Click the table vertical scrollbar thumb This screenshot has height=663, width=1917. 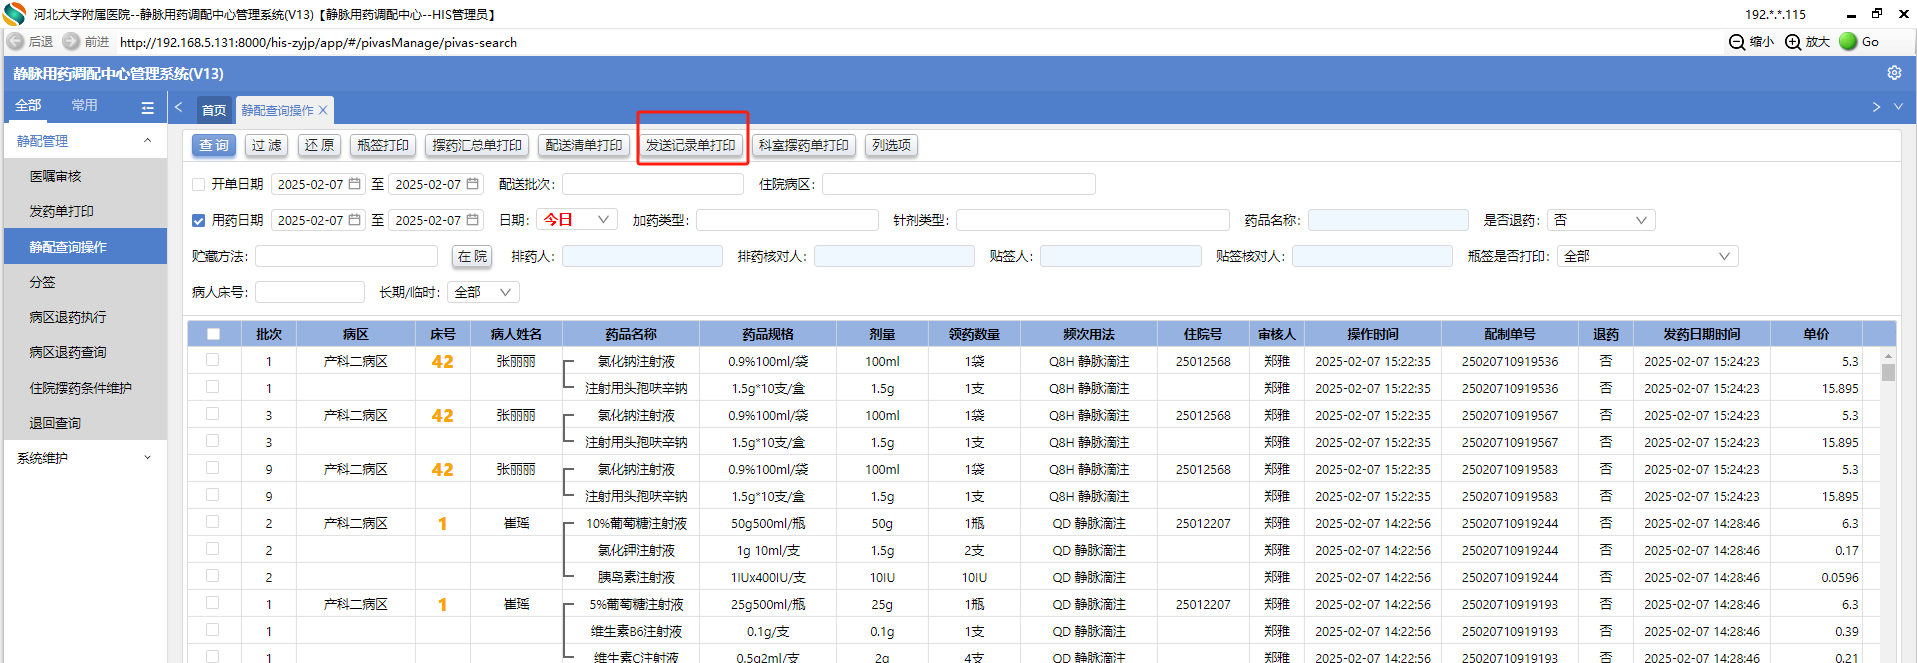1888,372
